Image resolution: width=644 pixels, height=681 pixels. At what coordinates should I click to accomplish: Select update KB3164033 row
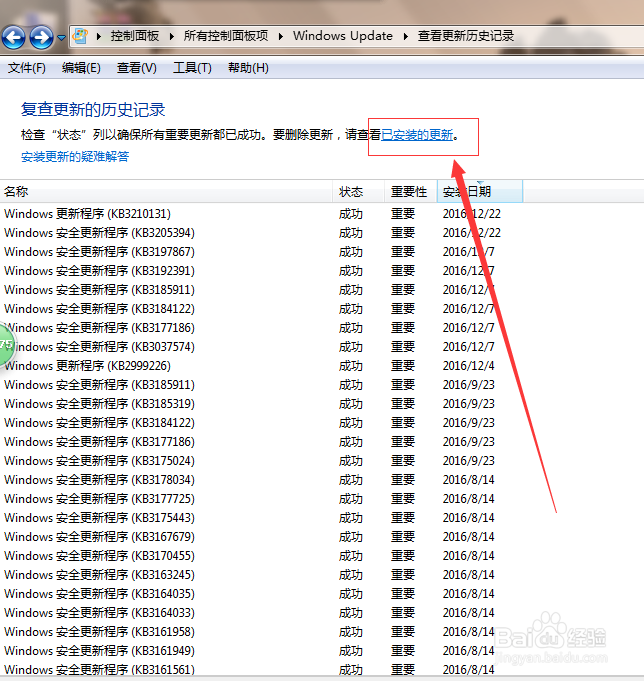point(261,613)
